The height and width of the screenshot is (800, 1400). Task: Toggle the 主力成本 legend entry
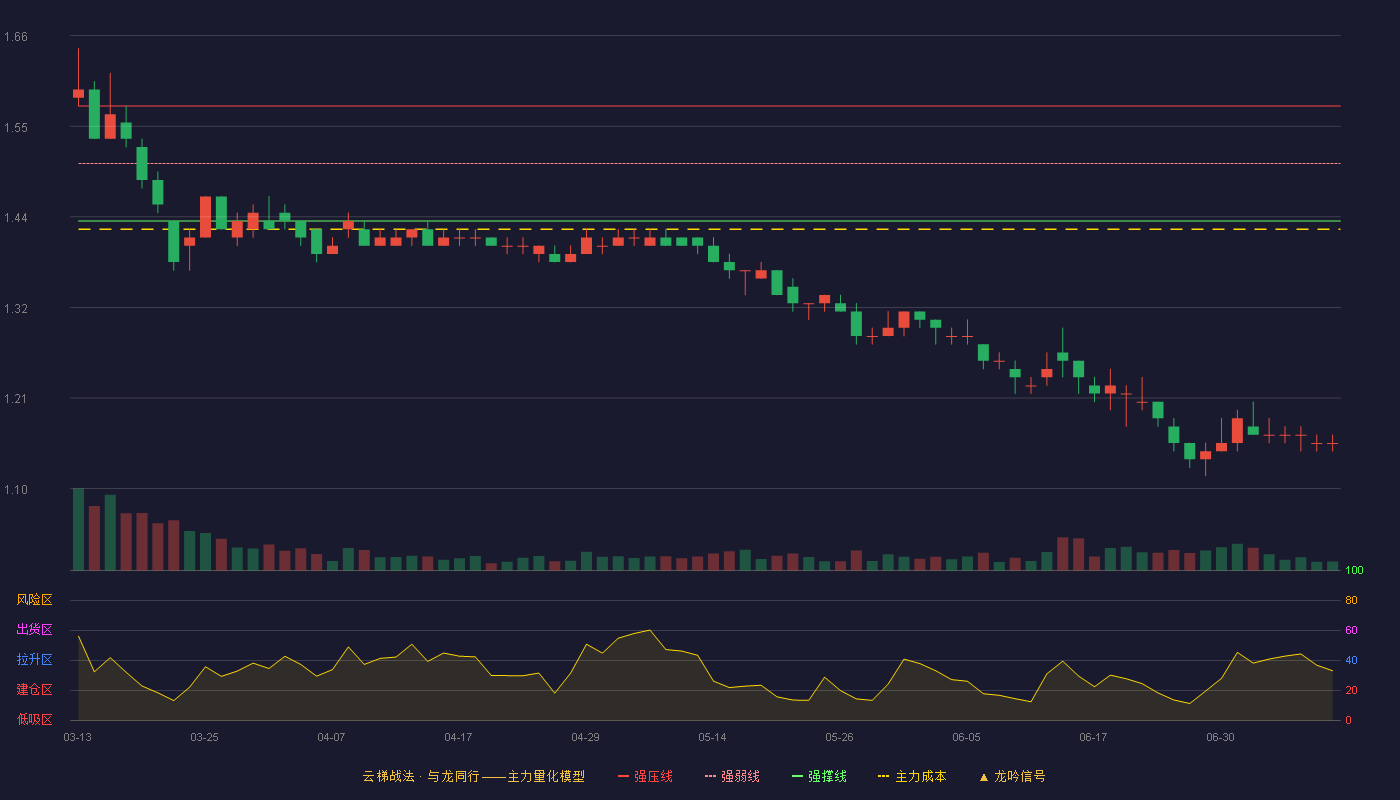tap(912, 776)
